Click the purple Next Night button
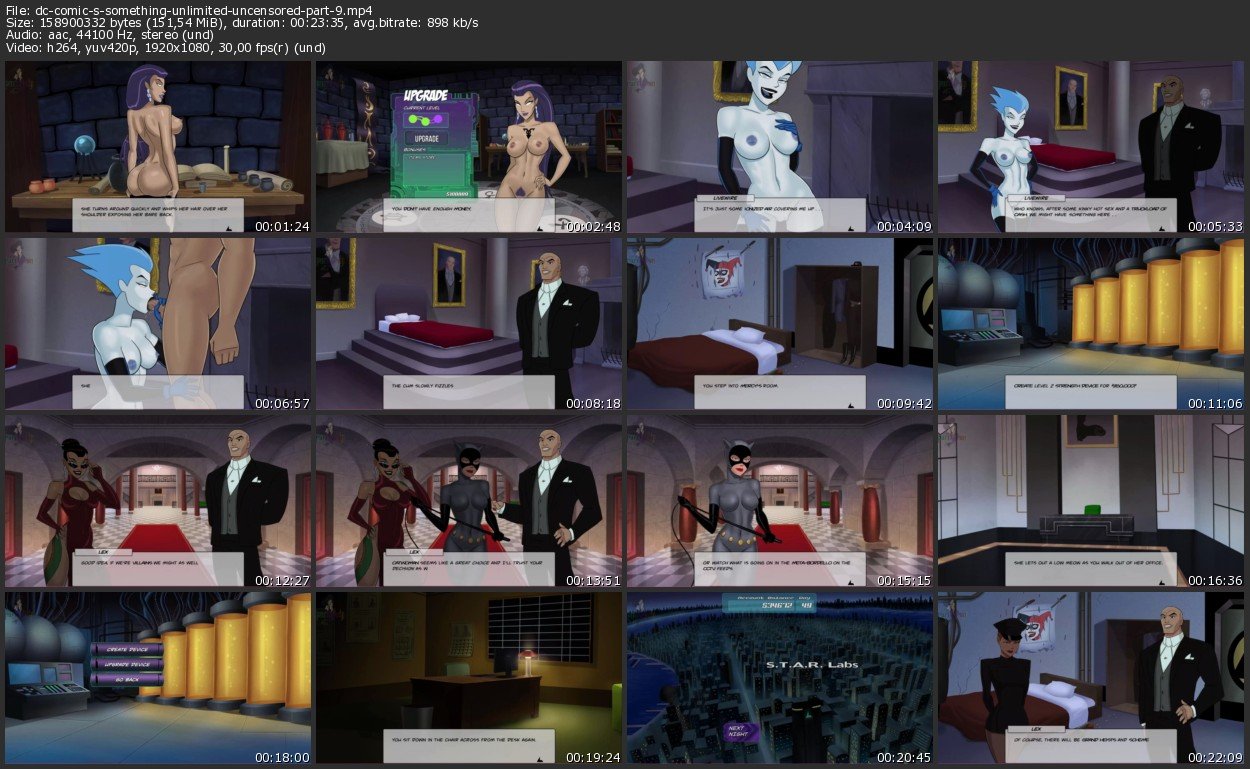This screenshot has width=1250, height=769. tap(737, 732)
